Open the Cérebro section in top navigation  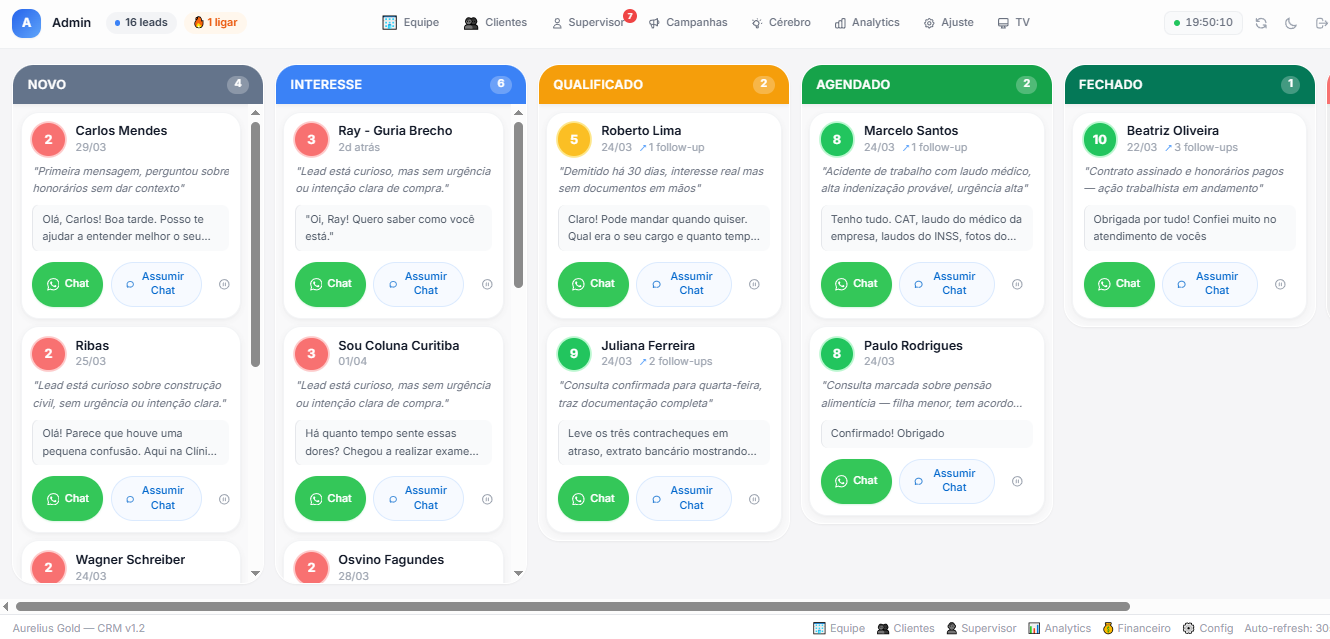click(781, 21)
